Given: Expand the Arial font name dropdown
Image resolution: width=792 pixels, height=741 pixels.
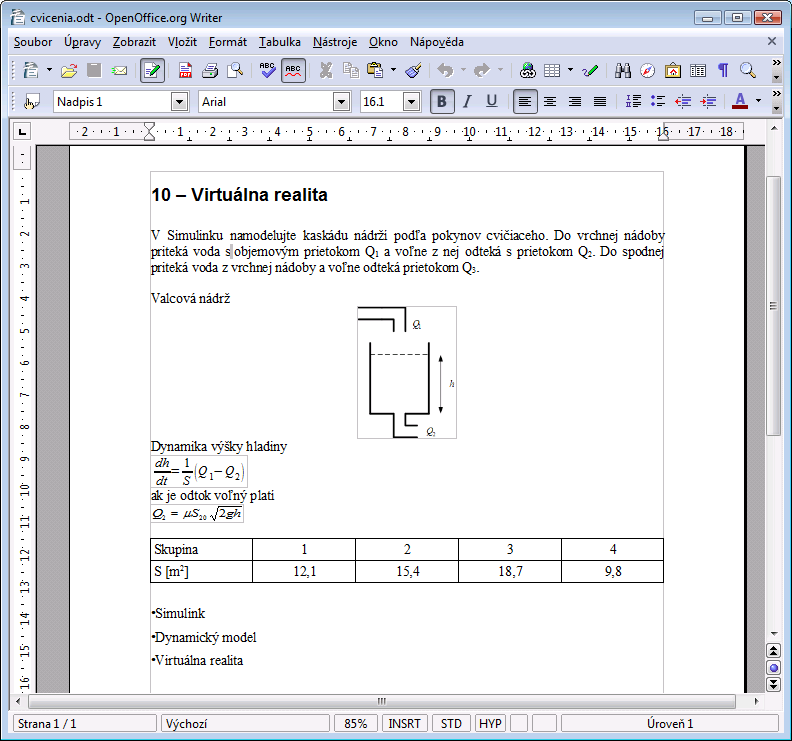Looking at the screenshot, I should pyautogui.click(x=341, y=102).
